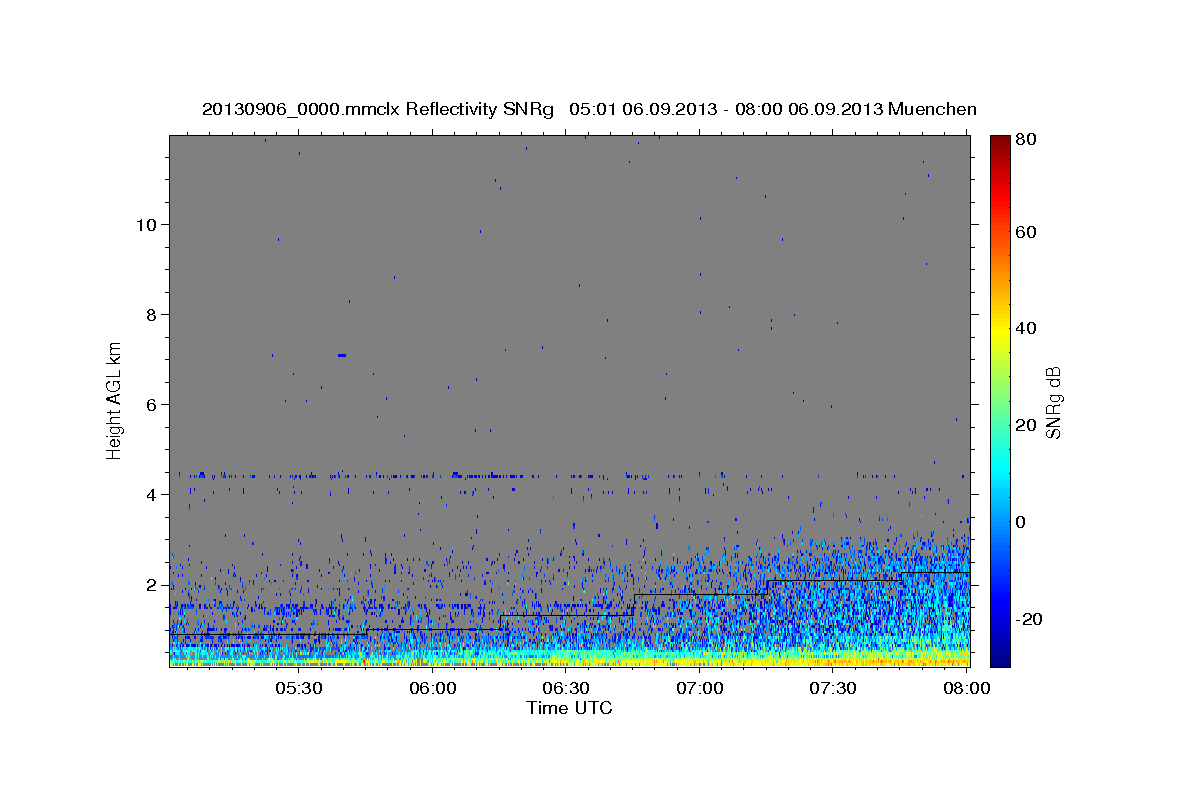The width and height of the screenshot is (1200, 800).
Task: Click the 08:00 time tick label
Action: [x=966, y=688]
